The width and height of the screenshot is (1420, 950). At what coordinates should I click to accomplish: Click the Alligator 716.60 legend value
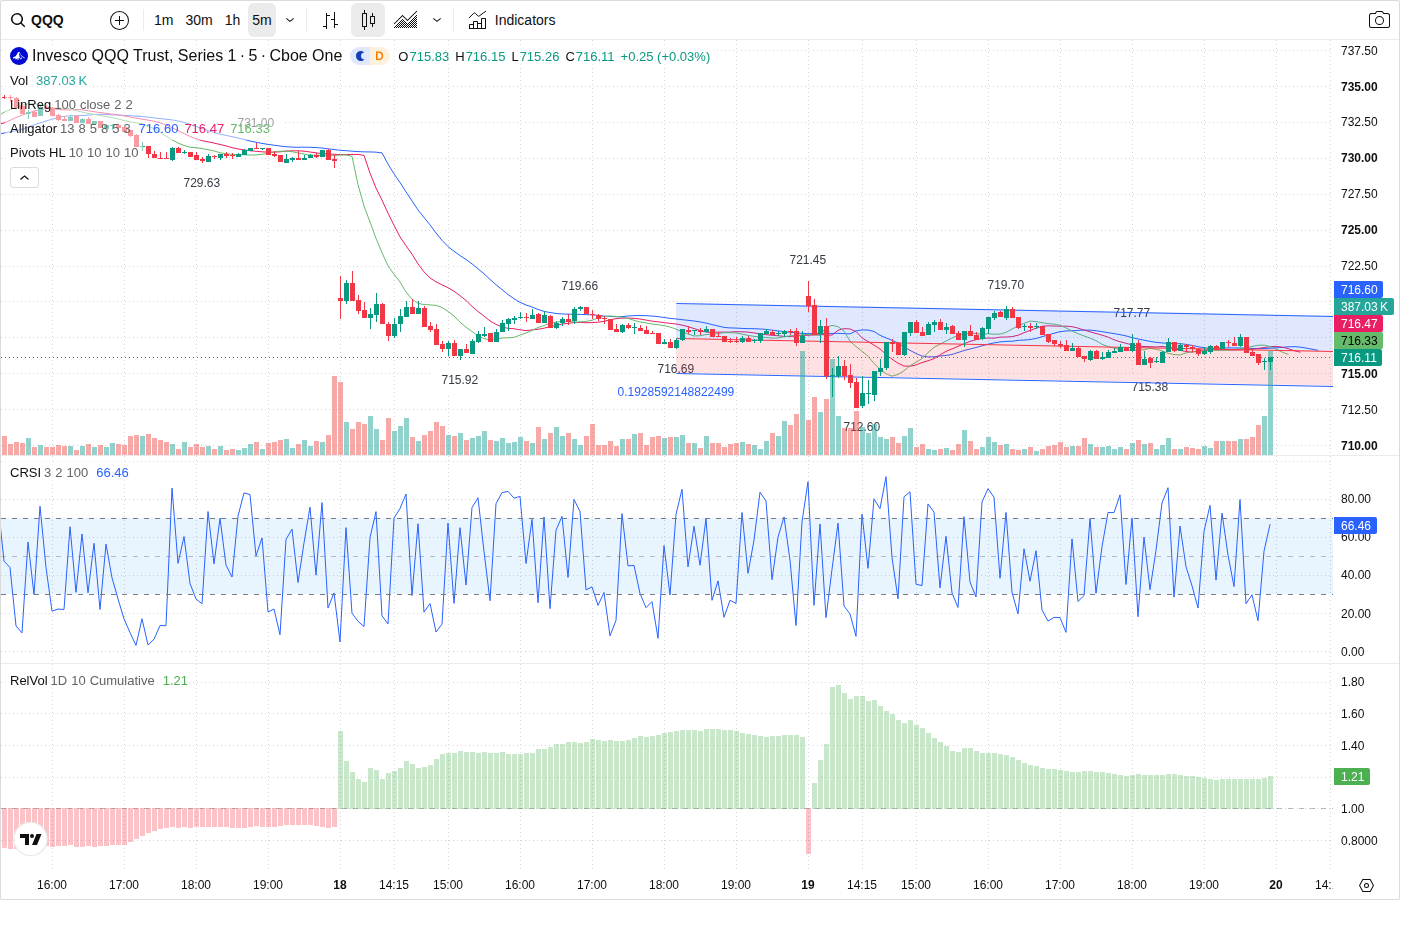click(158, 129)
